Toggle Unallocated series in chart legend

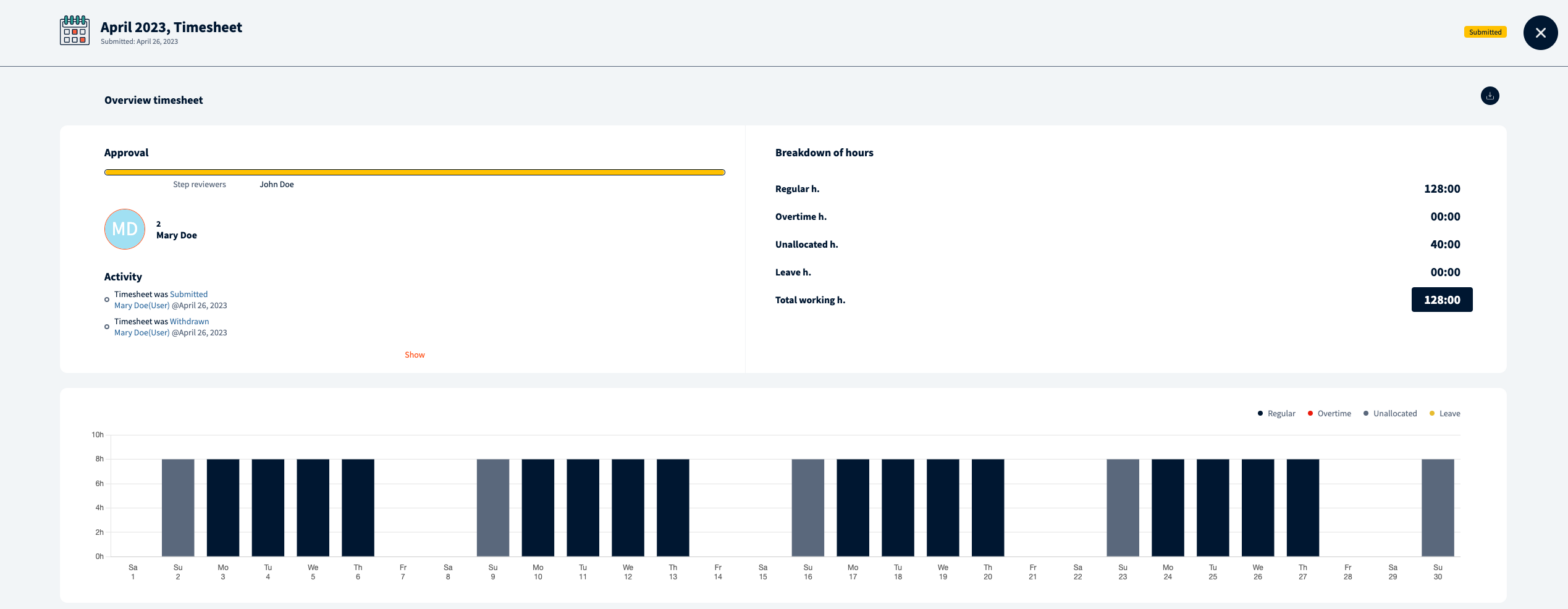pyautogui.click(x=1389, y=413)
